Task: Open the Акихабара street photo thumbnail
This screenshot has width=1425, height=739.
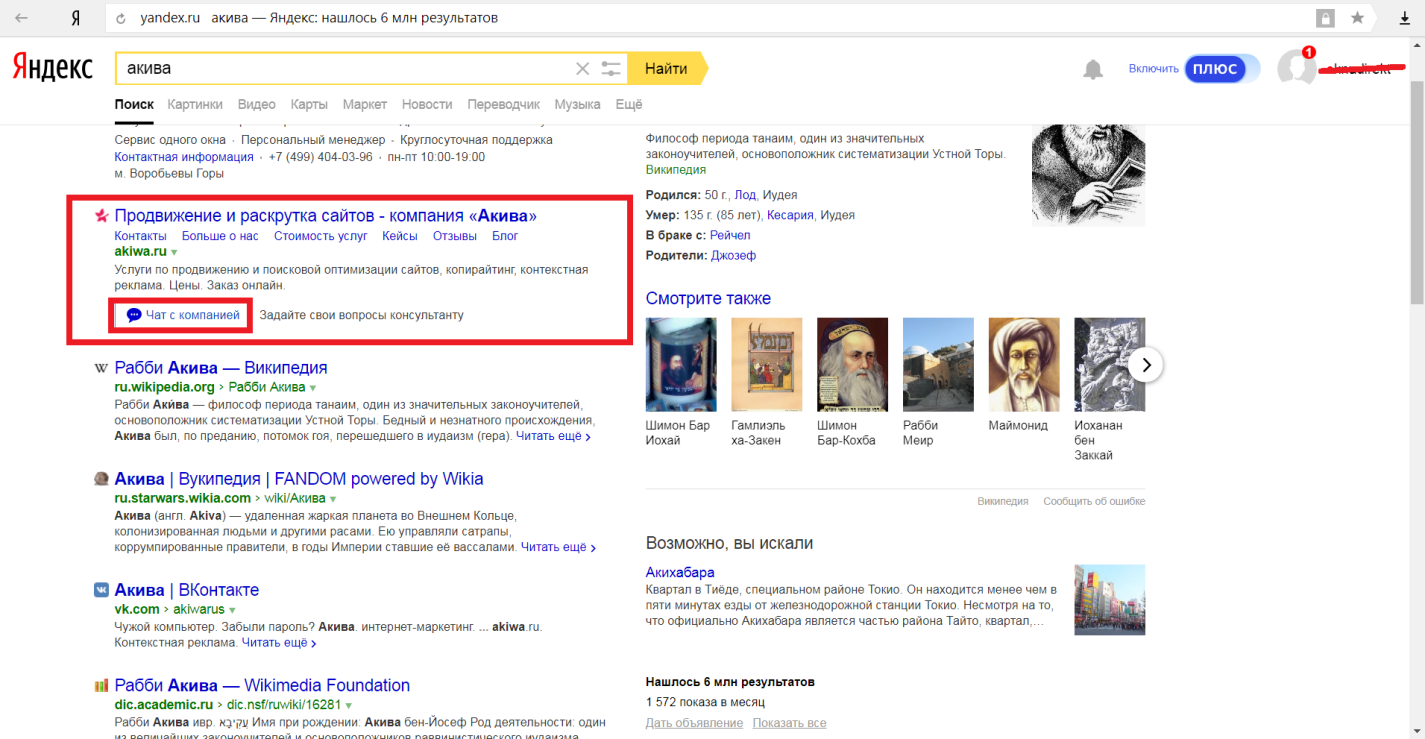Action: [x=1109, y=600]
